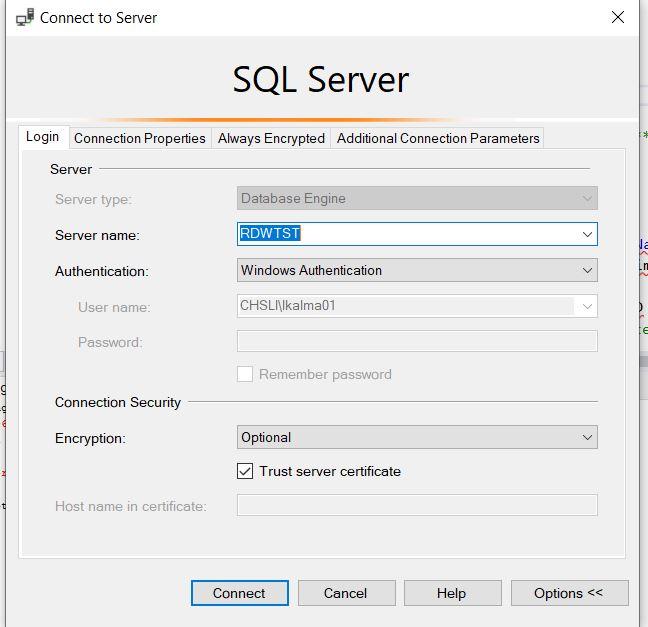Viewport: 648px width, 627px height.
Task: Click Host name in certificate field
Action: point(417,505)
